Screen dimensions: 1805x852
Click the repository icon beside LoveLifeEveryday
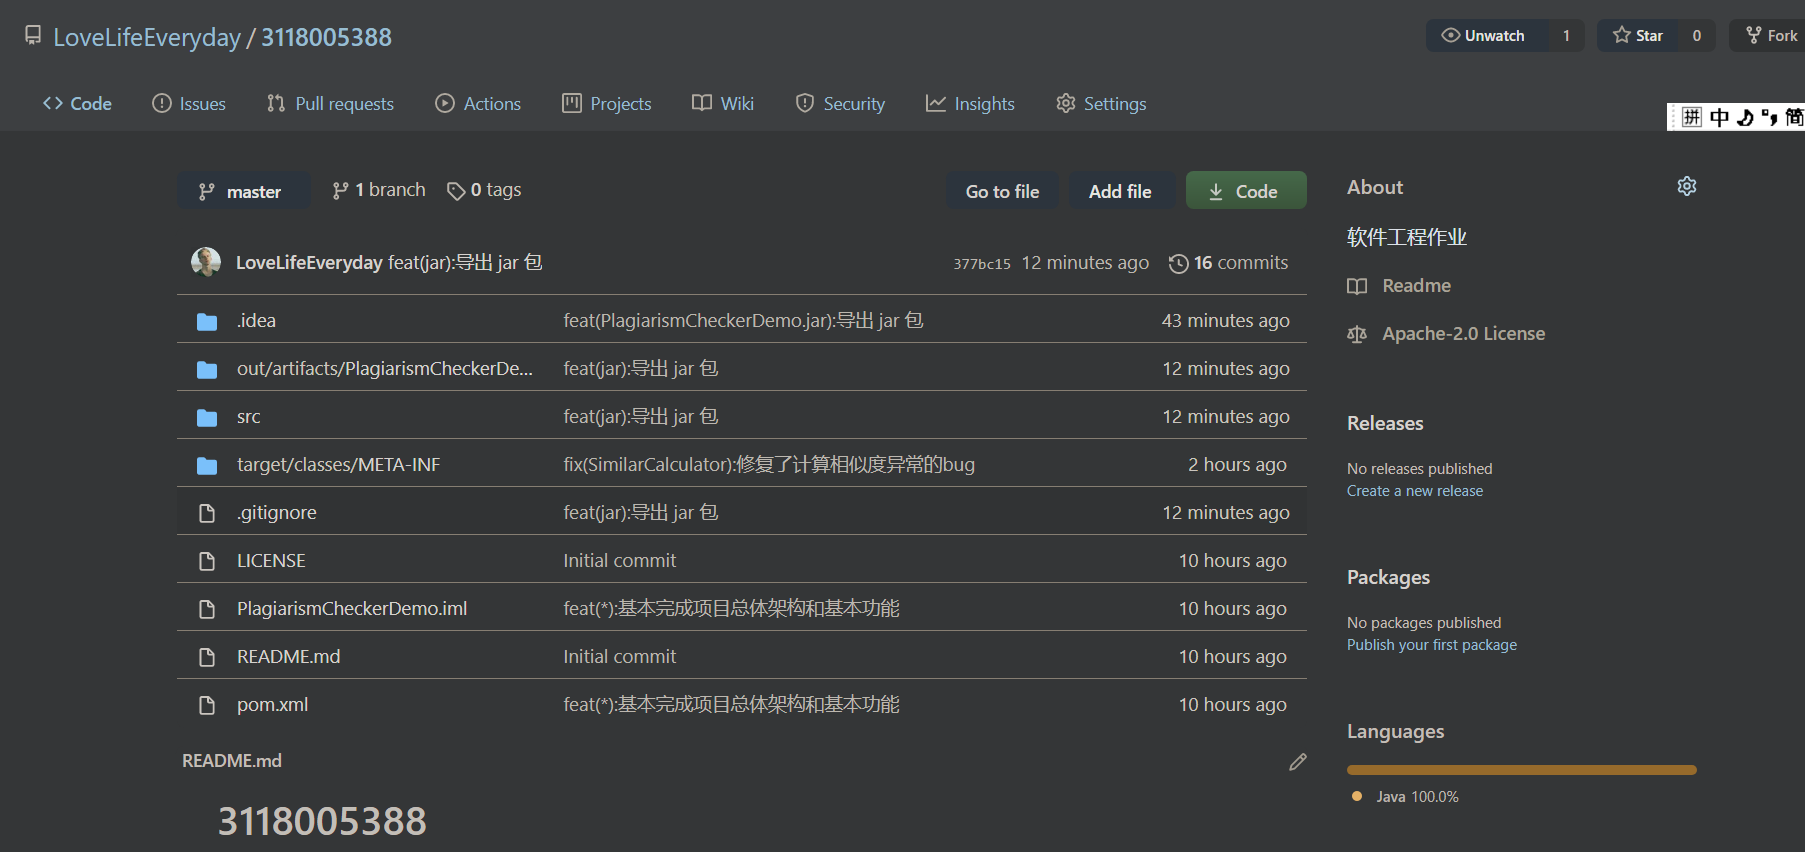[x=33, y=36]
